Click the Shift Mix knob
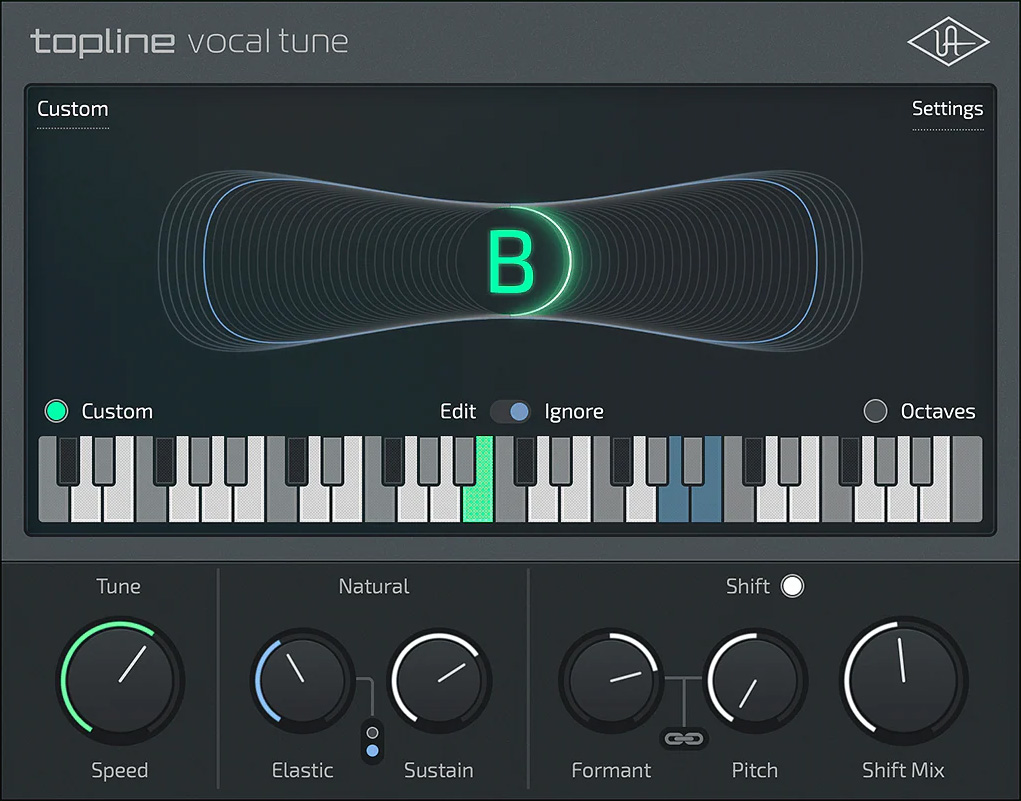Image resolution: width=1021 pixels, height=801 pixels. pyautogui.click(x=904, y=681)
